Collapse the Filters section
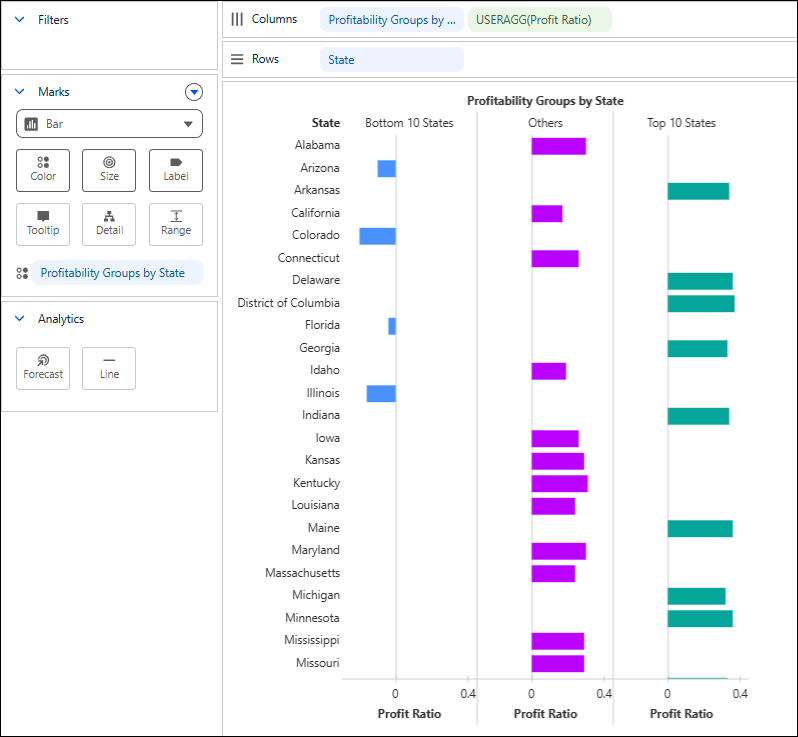This screenshot has height=737, width=798. click(20, 19)
